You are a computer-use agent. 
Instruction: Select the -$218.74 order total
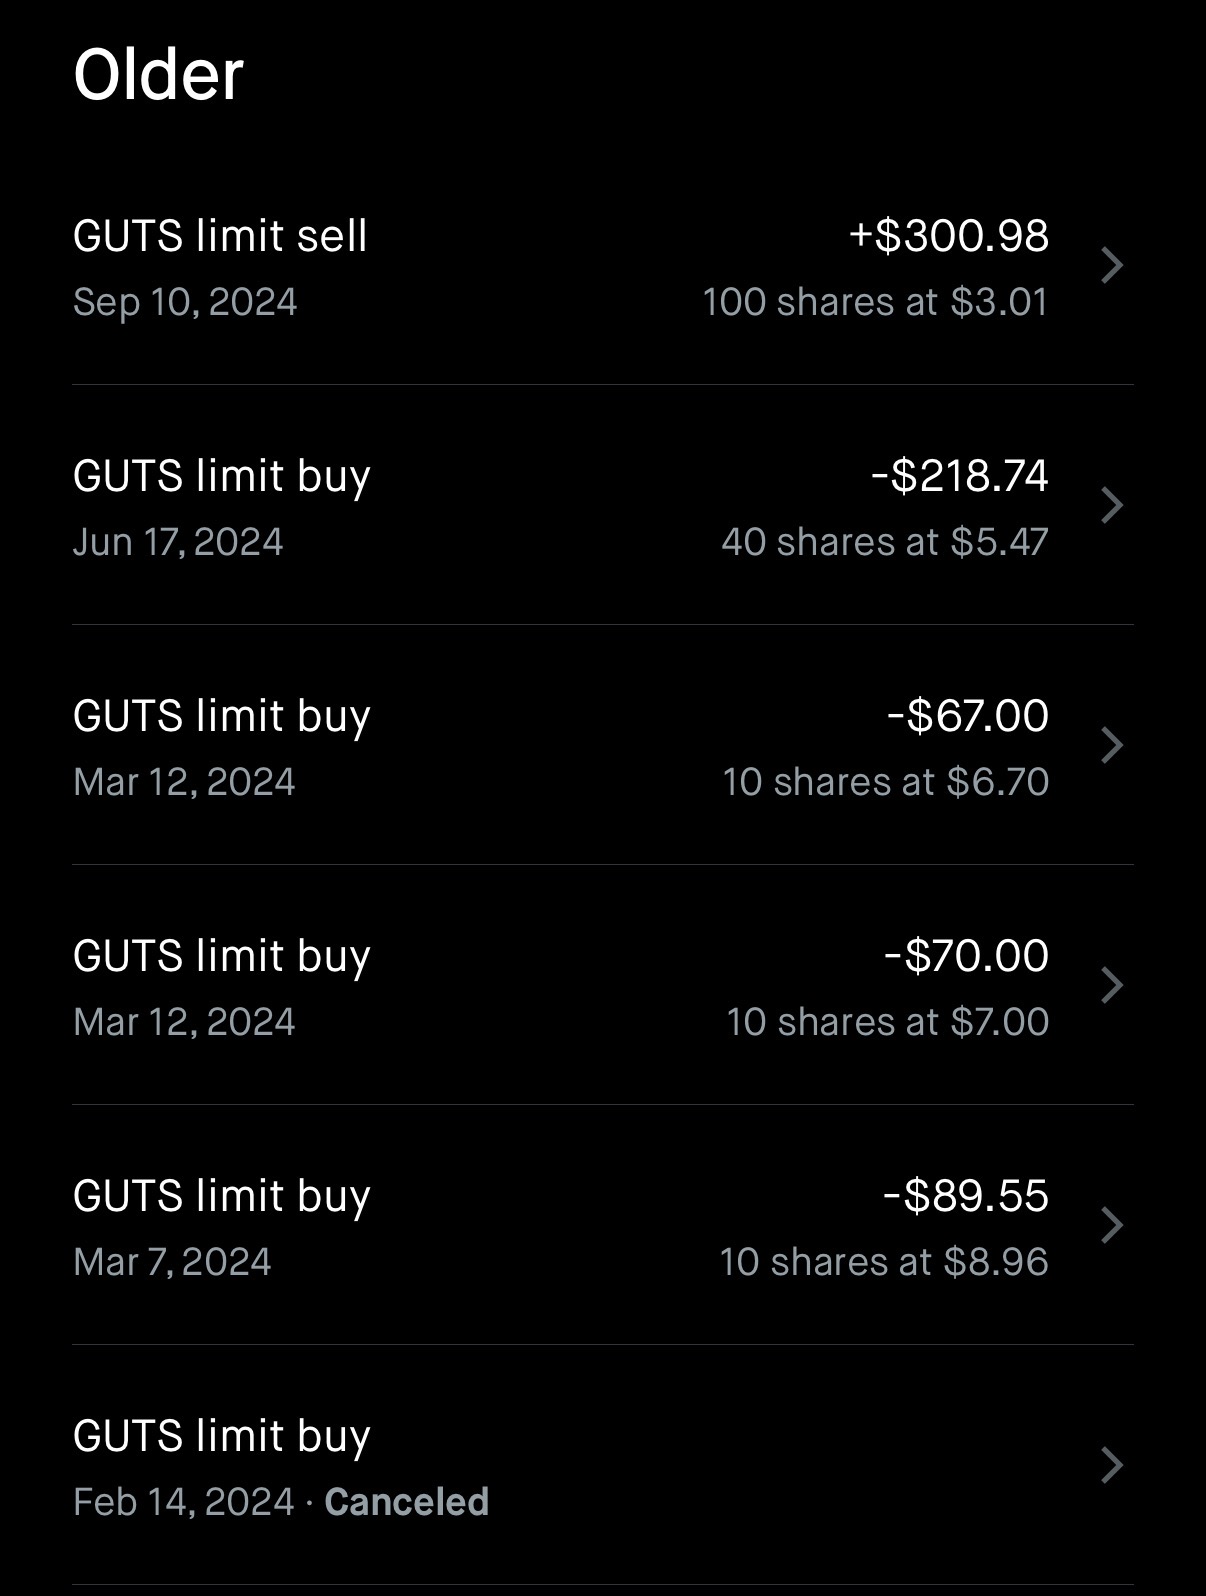959,476
